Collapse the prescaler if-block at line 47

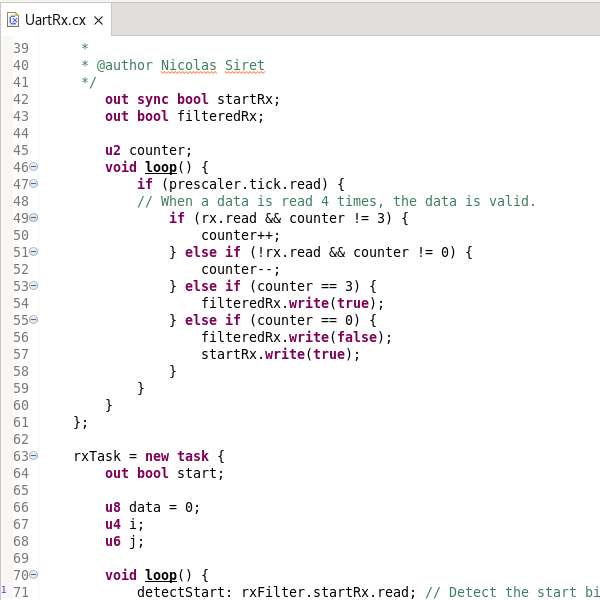click(x=33, y=184)
